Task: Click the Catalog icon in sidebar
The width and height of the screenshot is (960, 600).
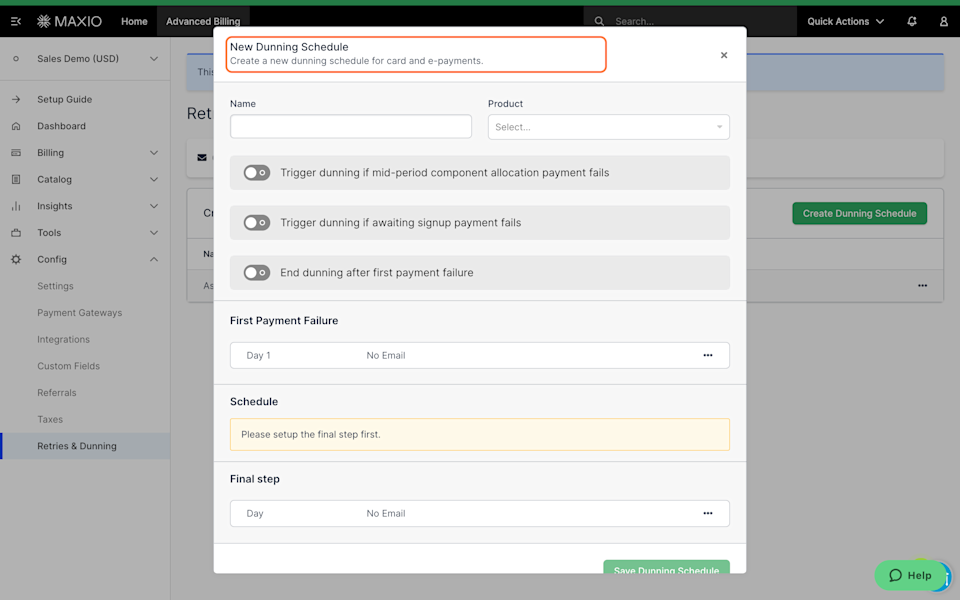Action: coord(16,179)
